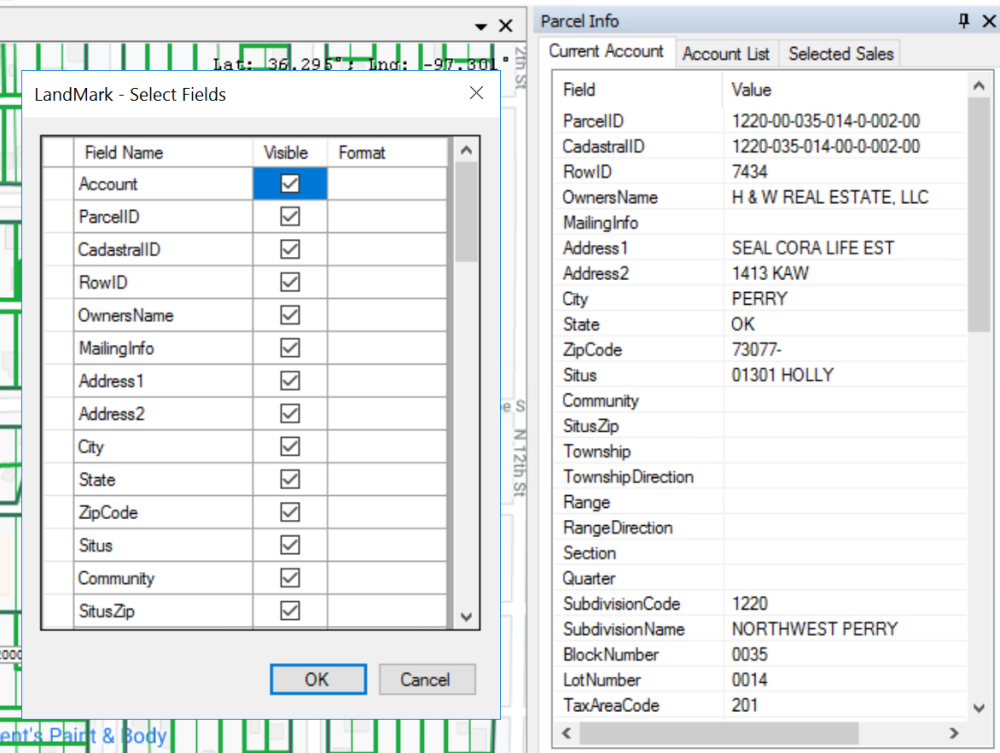Image resolution: width=1000 pixels, height=753 pixels.
Task: Disable the OwnersName visible checkbox
Action: click(287, 315)
